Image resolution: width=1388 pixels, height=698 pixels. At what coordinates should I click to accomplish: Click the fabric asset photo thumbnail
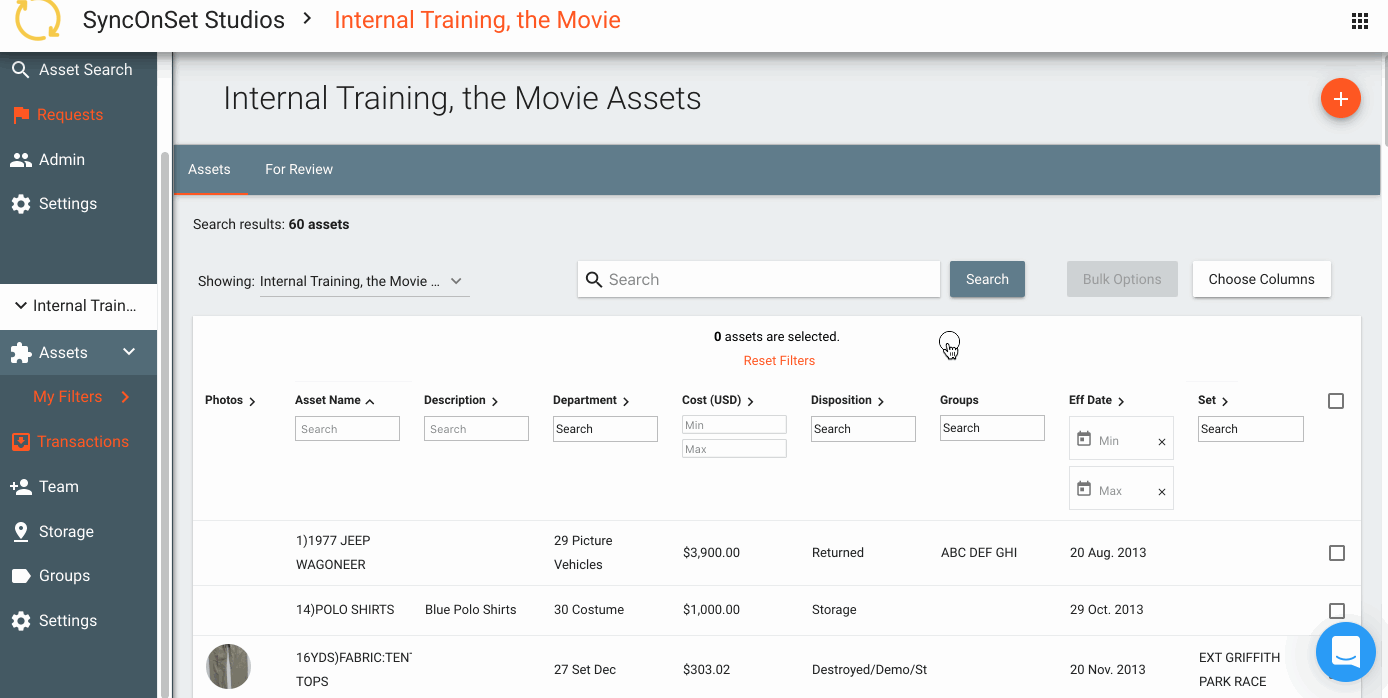point(228,666)
